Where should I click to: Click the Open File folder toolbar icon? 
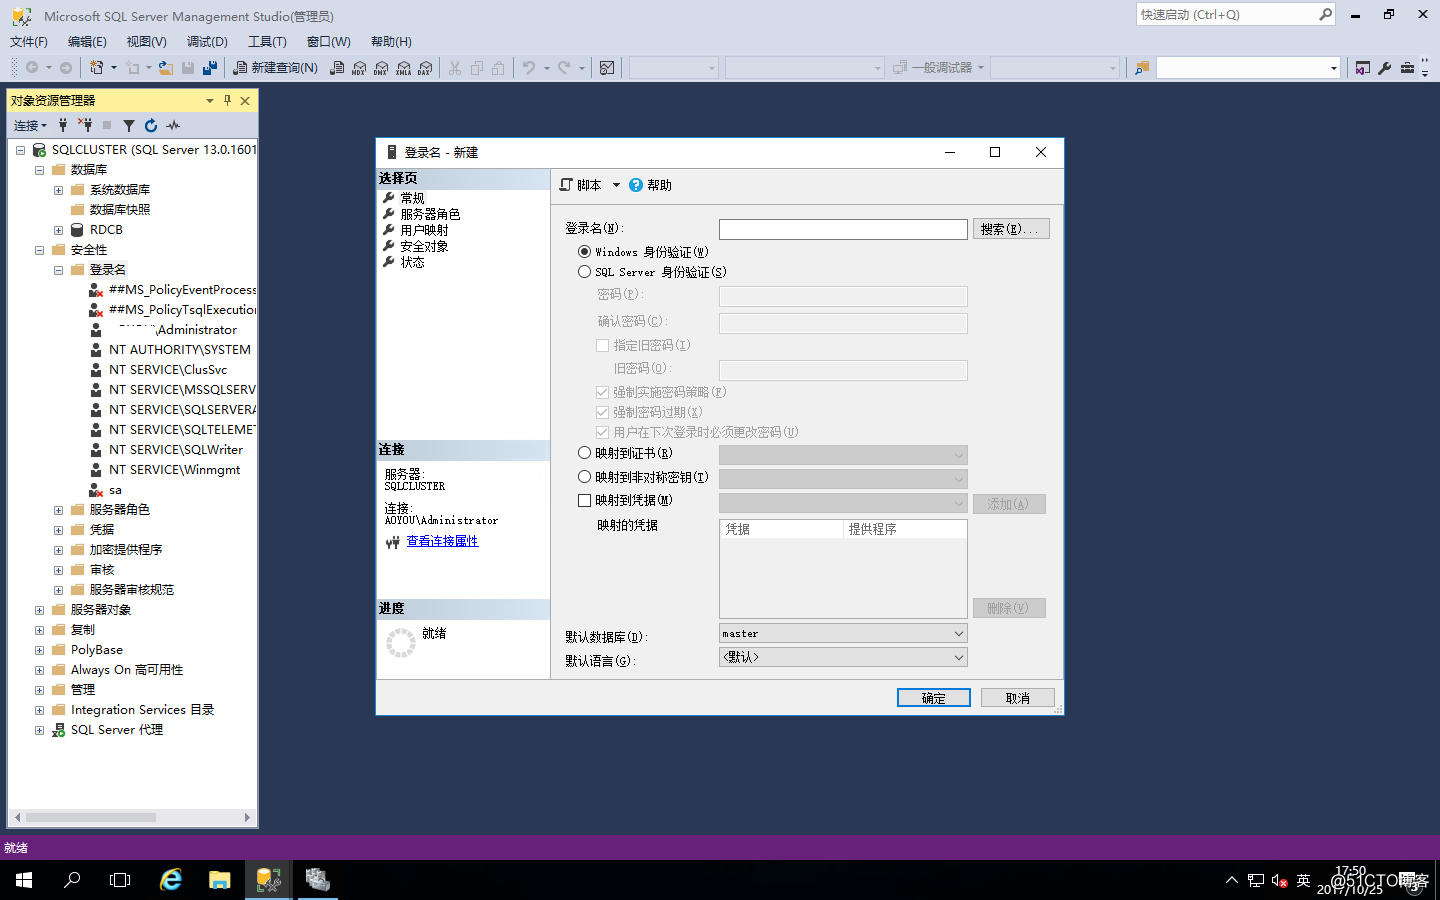(x=166, y=68)
